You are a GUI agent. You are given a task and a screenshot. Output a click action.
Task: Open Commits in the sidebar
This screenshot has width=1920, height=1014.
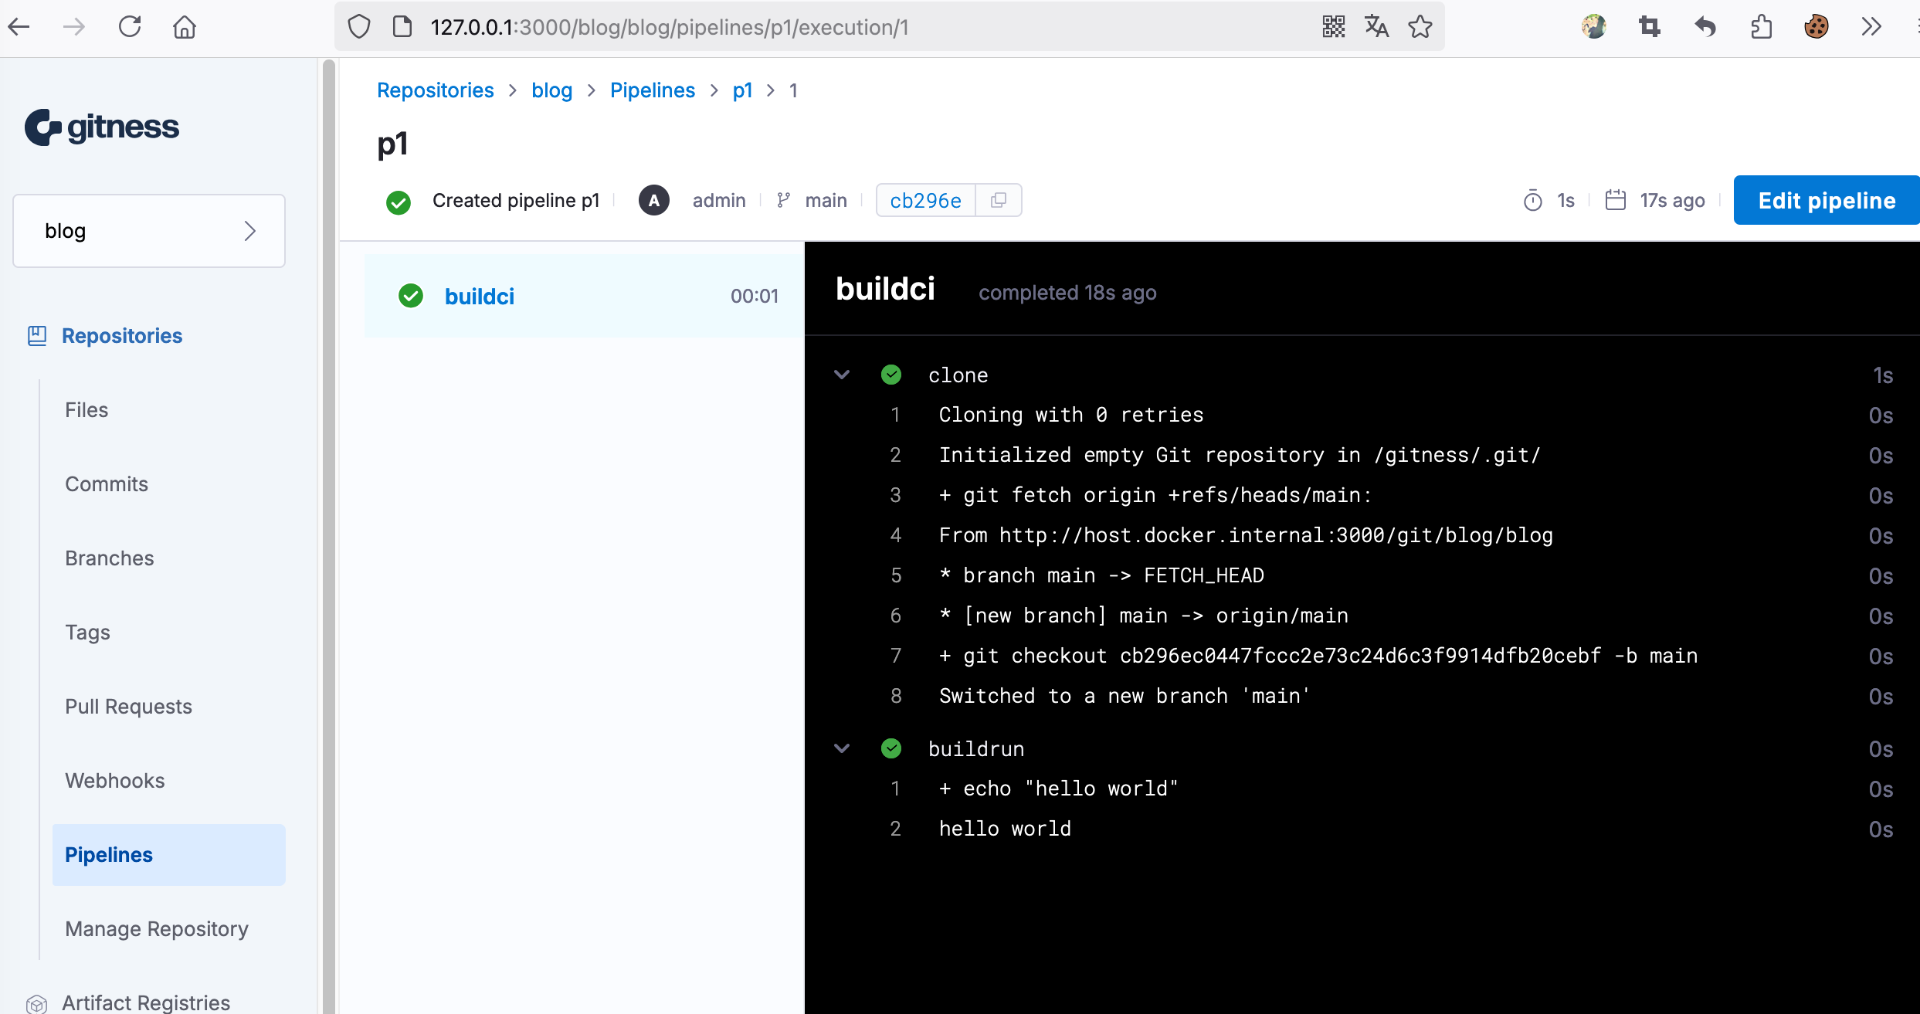(106, 484)
